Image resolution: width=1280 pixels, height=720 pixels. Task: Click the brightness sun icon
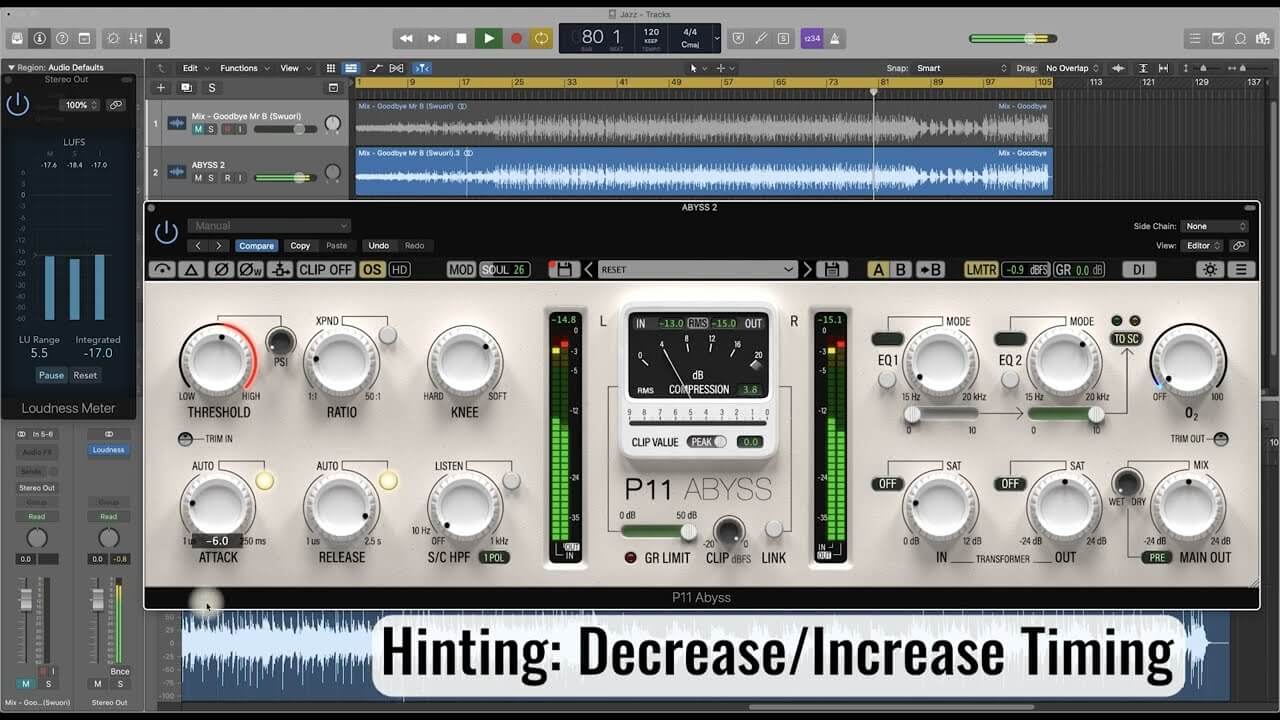(x=1210, y=270)
